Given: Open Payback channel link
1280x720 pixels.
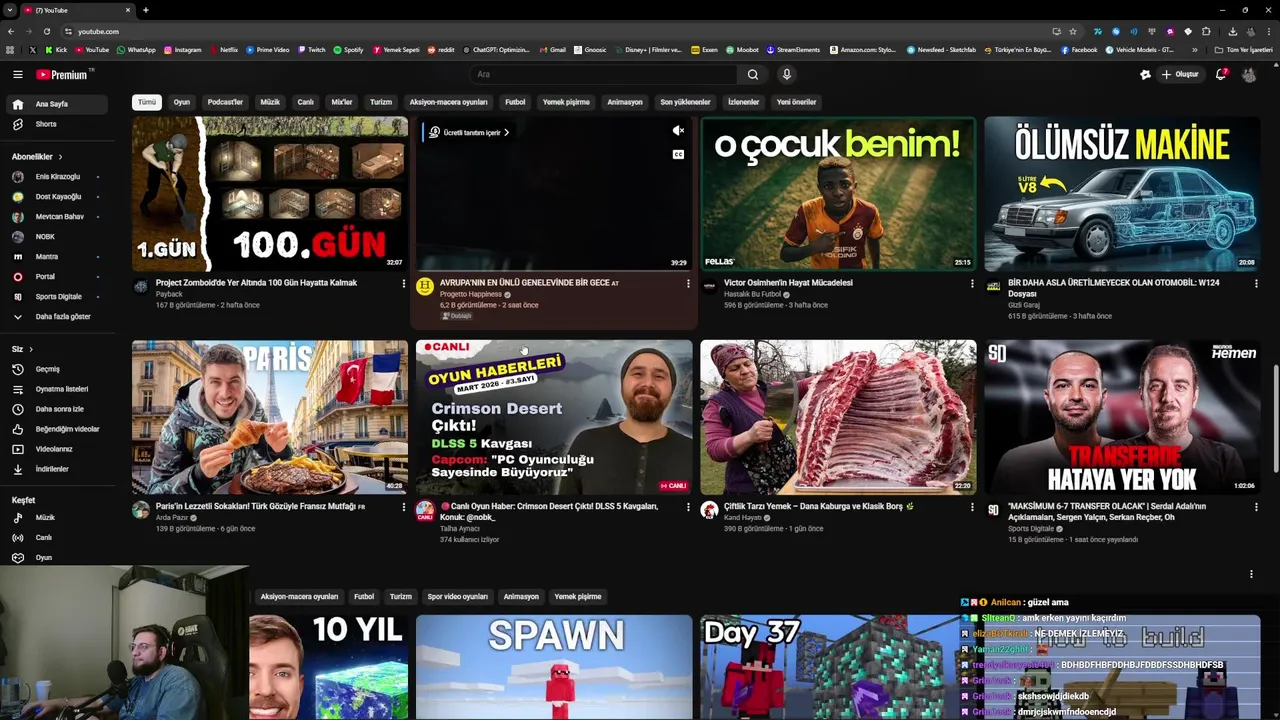Looking at the screenshot, I should (169, 294).
